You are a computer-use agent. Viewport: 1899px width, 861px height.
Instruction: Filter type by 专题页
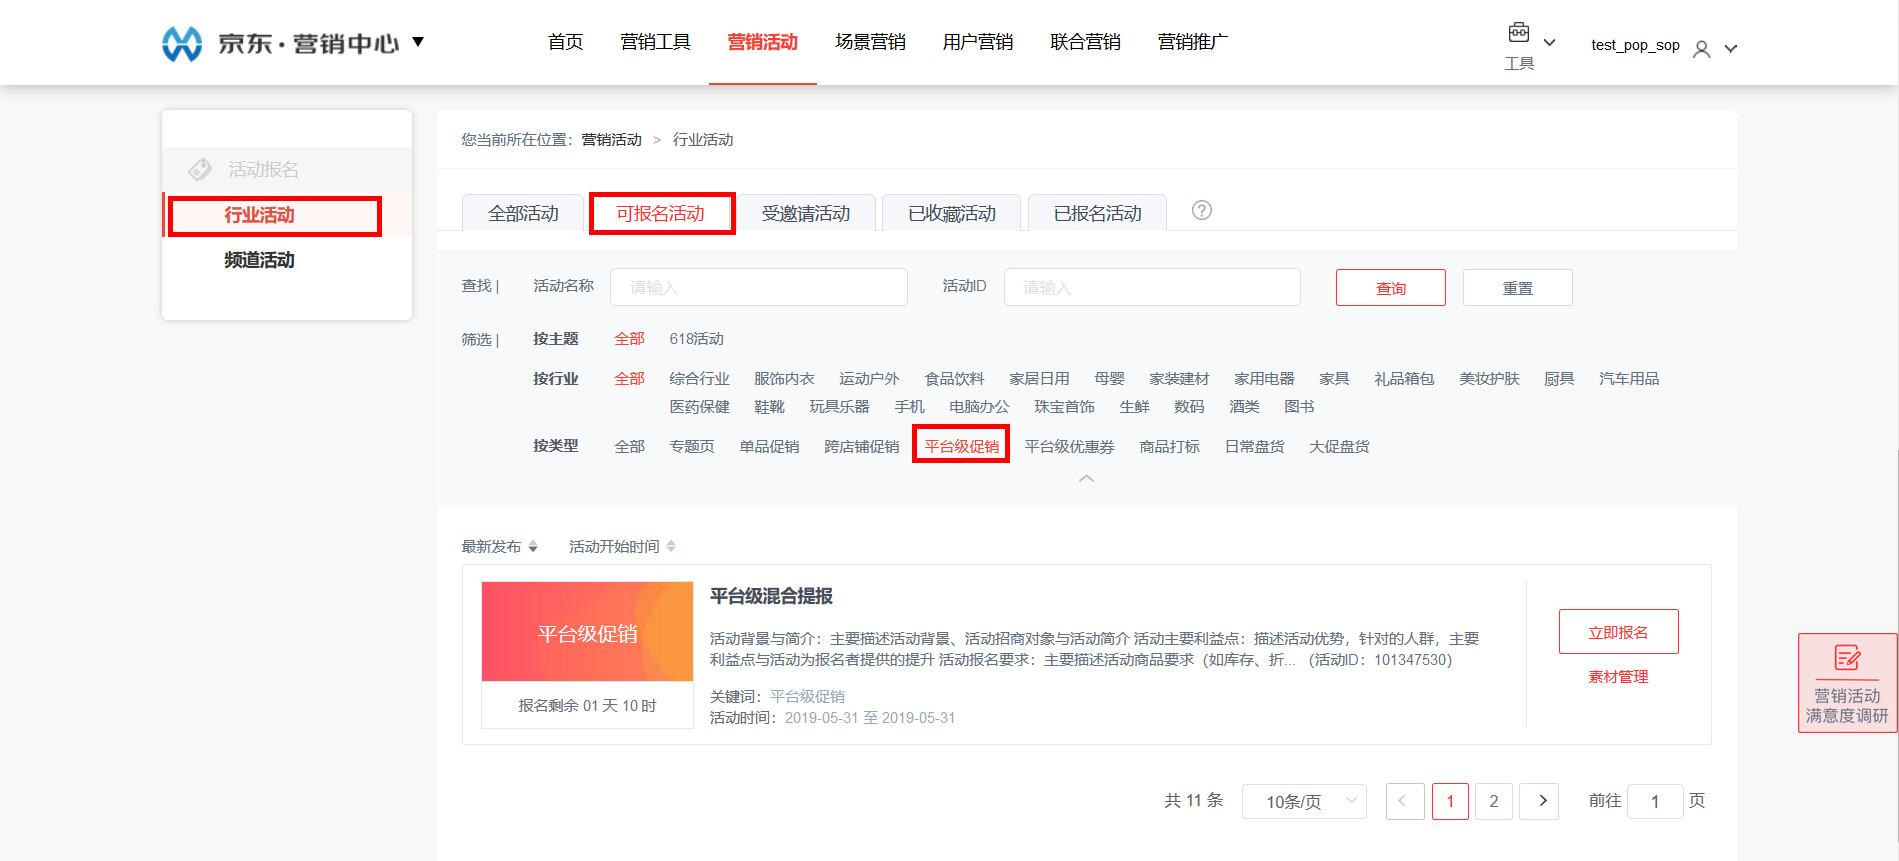692,447
